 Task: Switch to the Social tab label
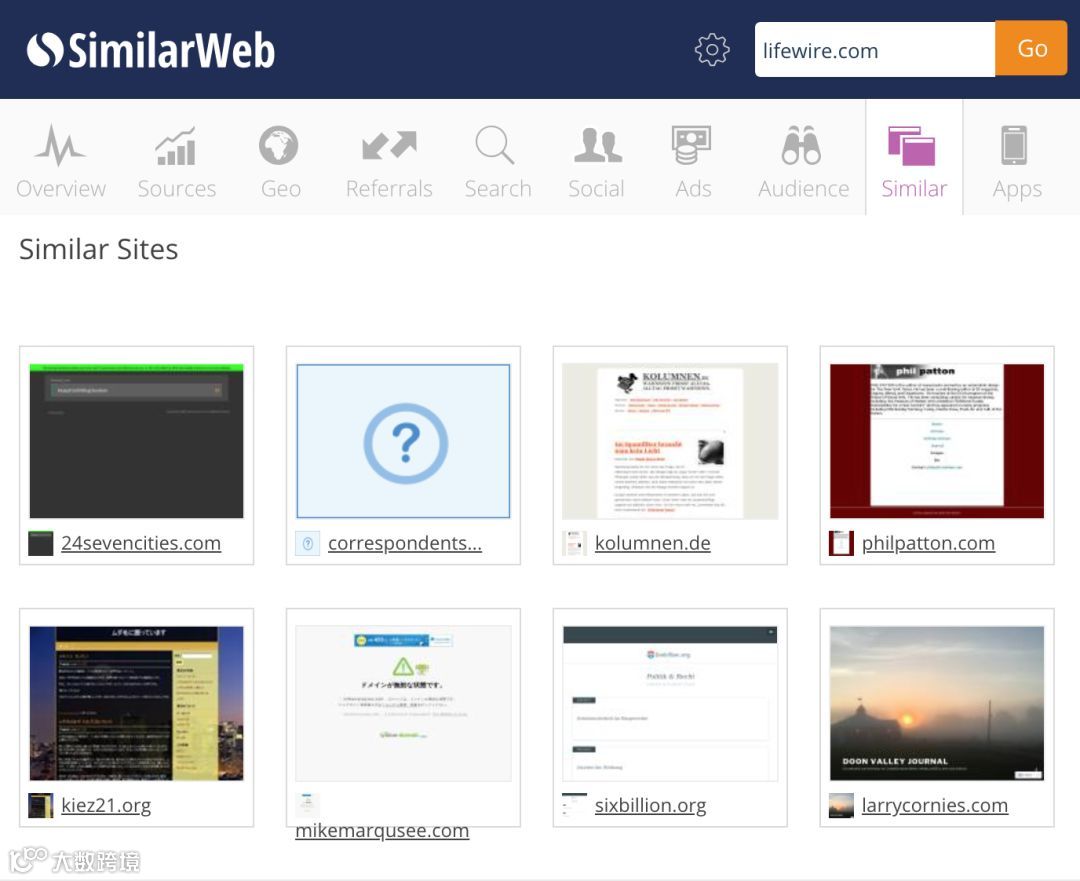point(596,189)
